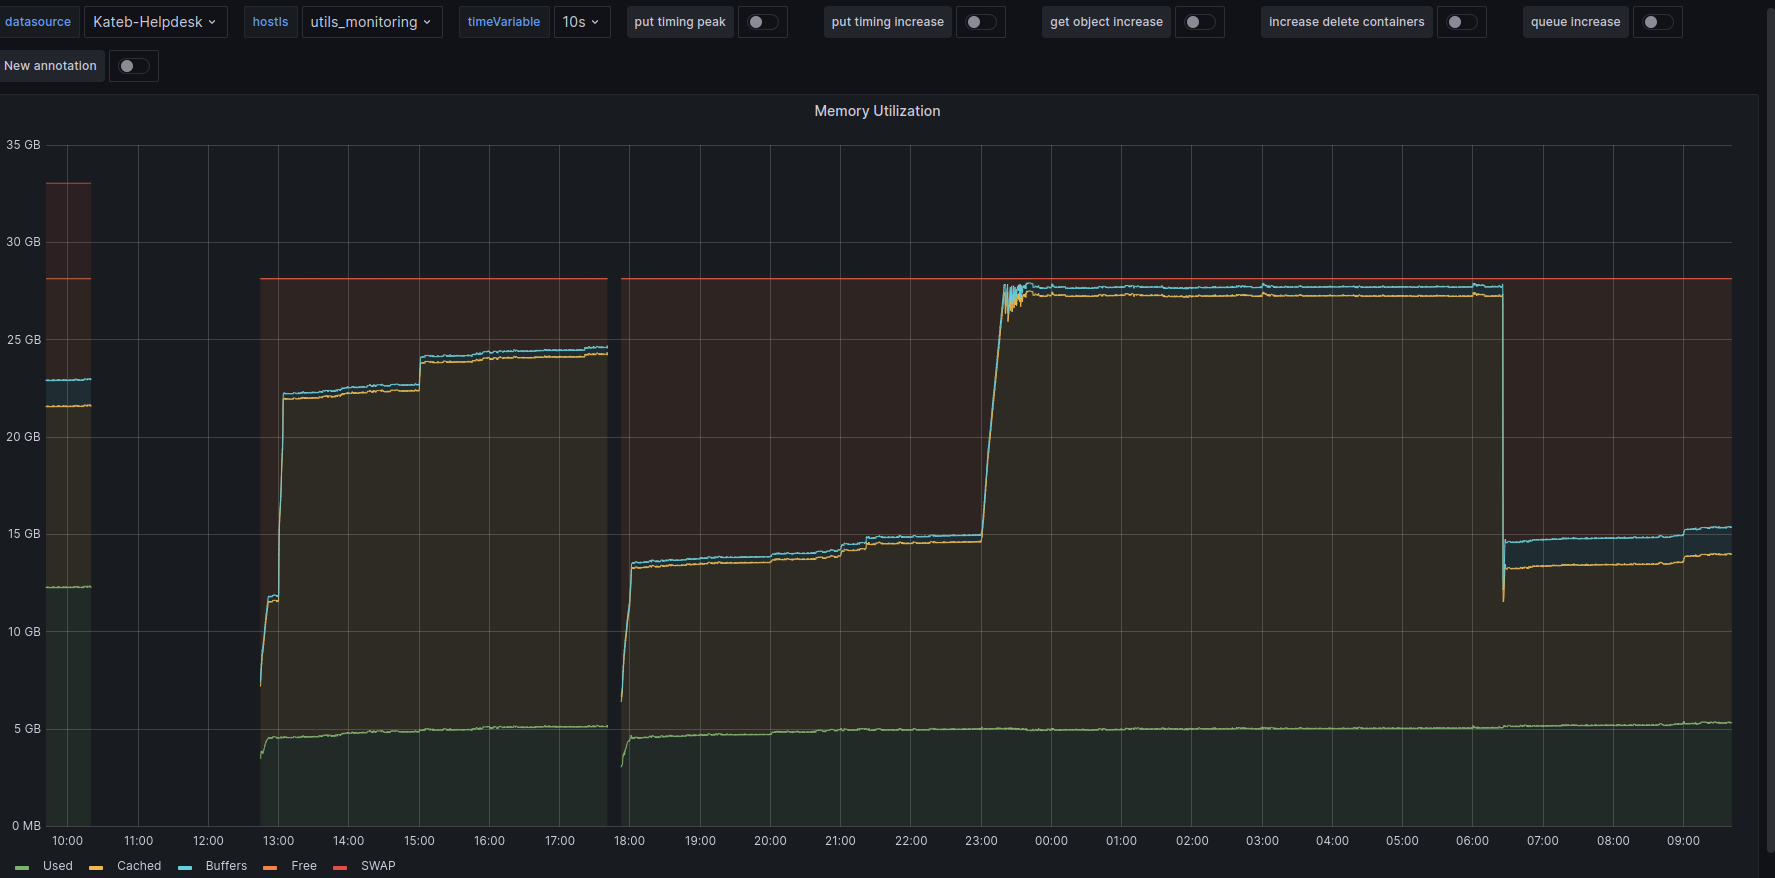
Task: Turn on get object increase annotation
Action: coord(1199,22)
